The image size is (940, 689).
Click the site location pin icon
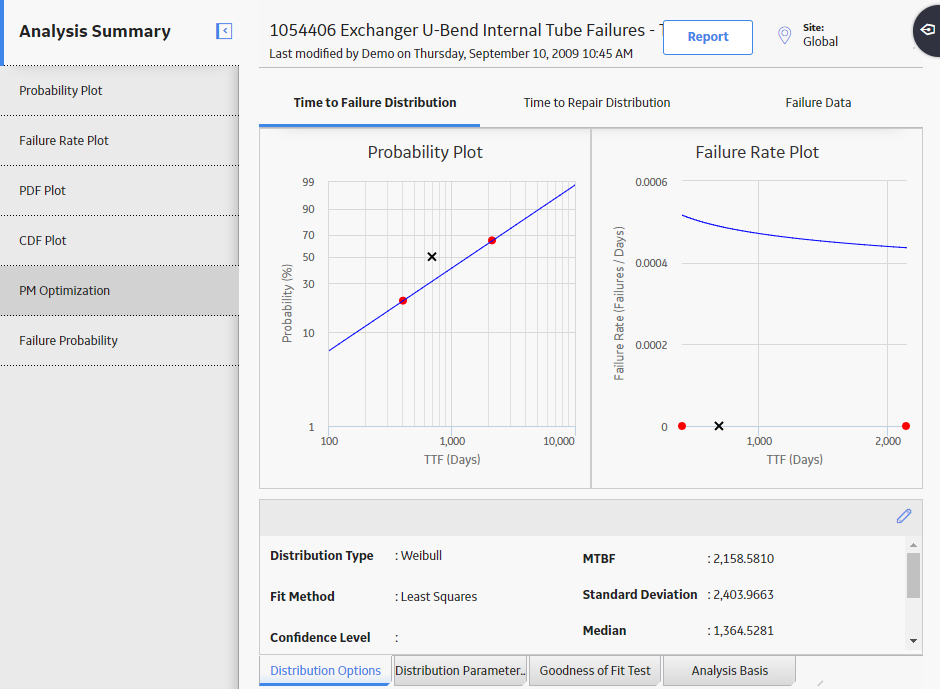coord(784,35)
